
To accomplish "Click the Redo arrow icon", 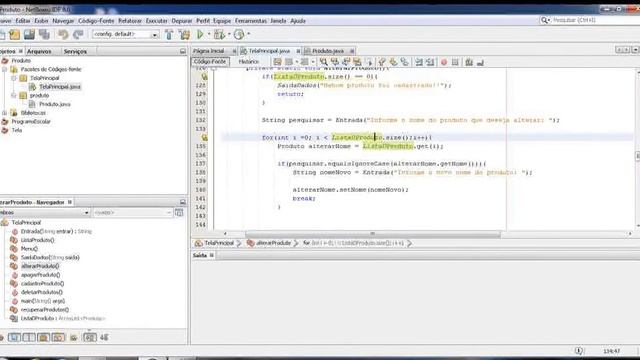I will [78, 35].
